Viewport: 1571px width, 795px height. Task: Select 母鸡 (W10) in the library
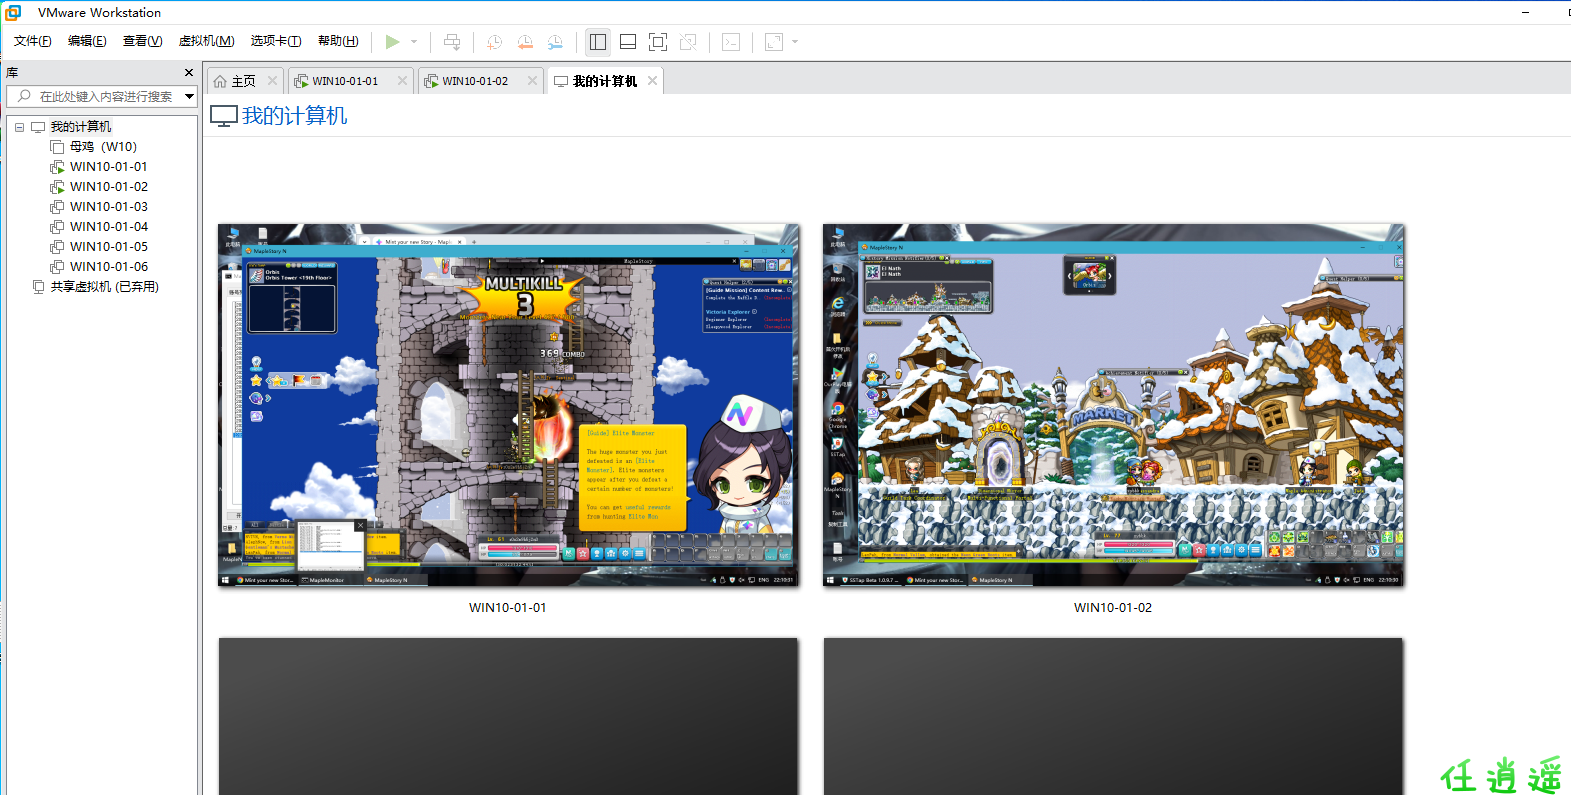click(103, 147)
